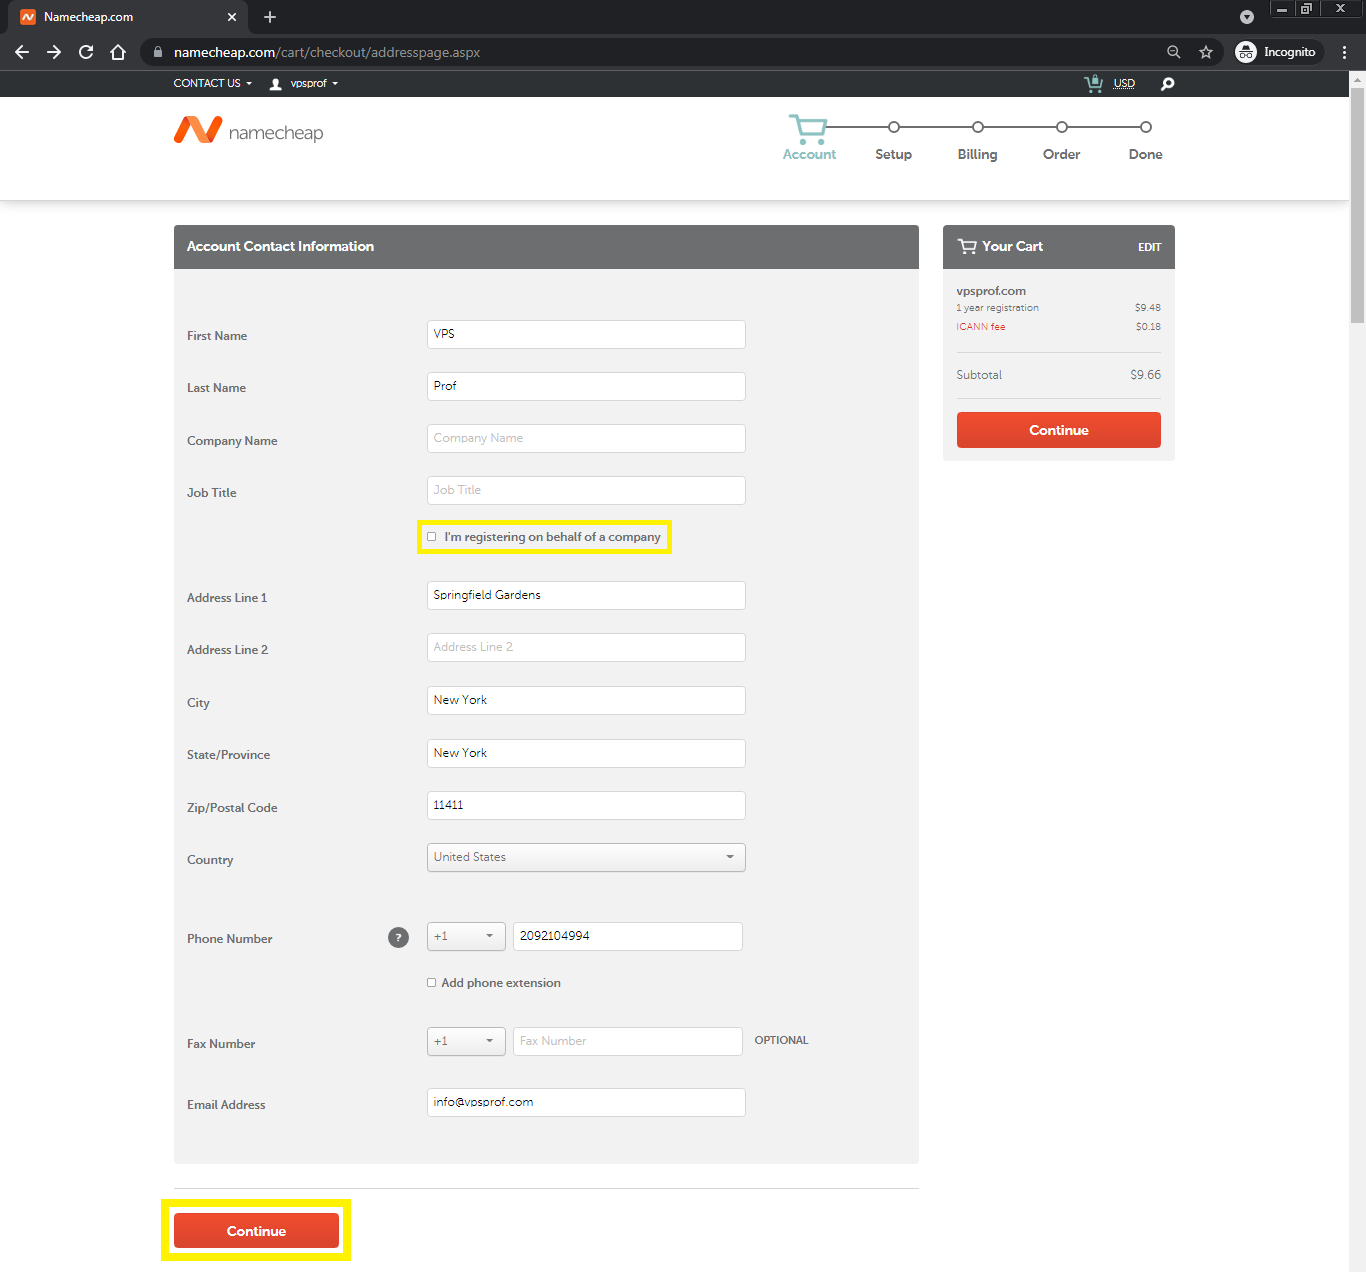
Task: Open the shopping cart icon in top bar
Action: click(1094, 83)
